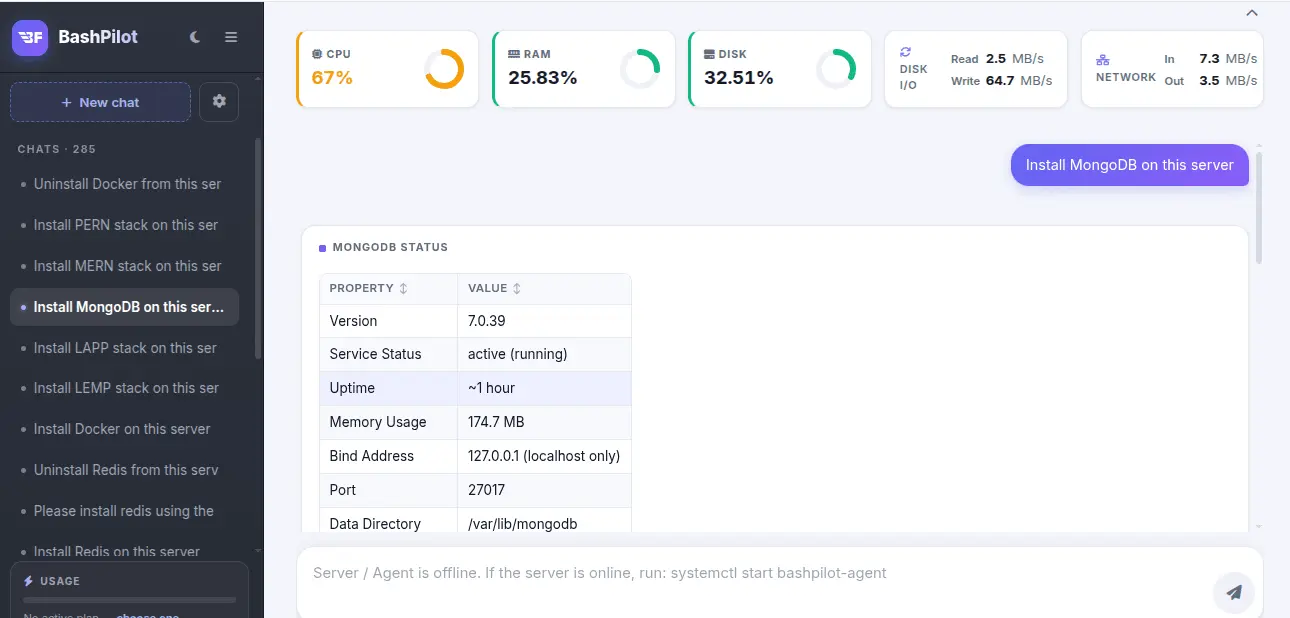Click Write 64.7 MB/s reading
Viewport: 1290px width, 618px height.
(1002, 80)
